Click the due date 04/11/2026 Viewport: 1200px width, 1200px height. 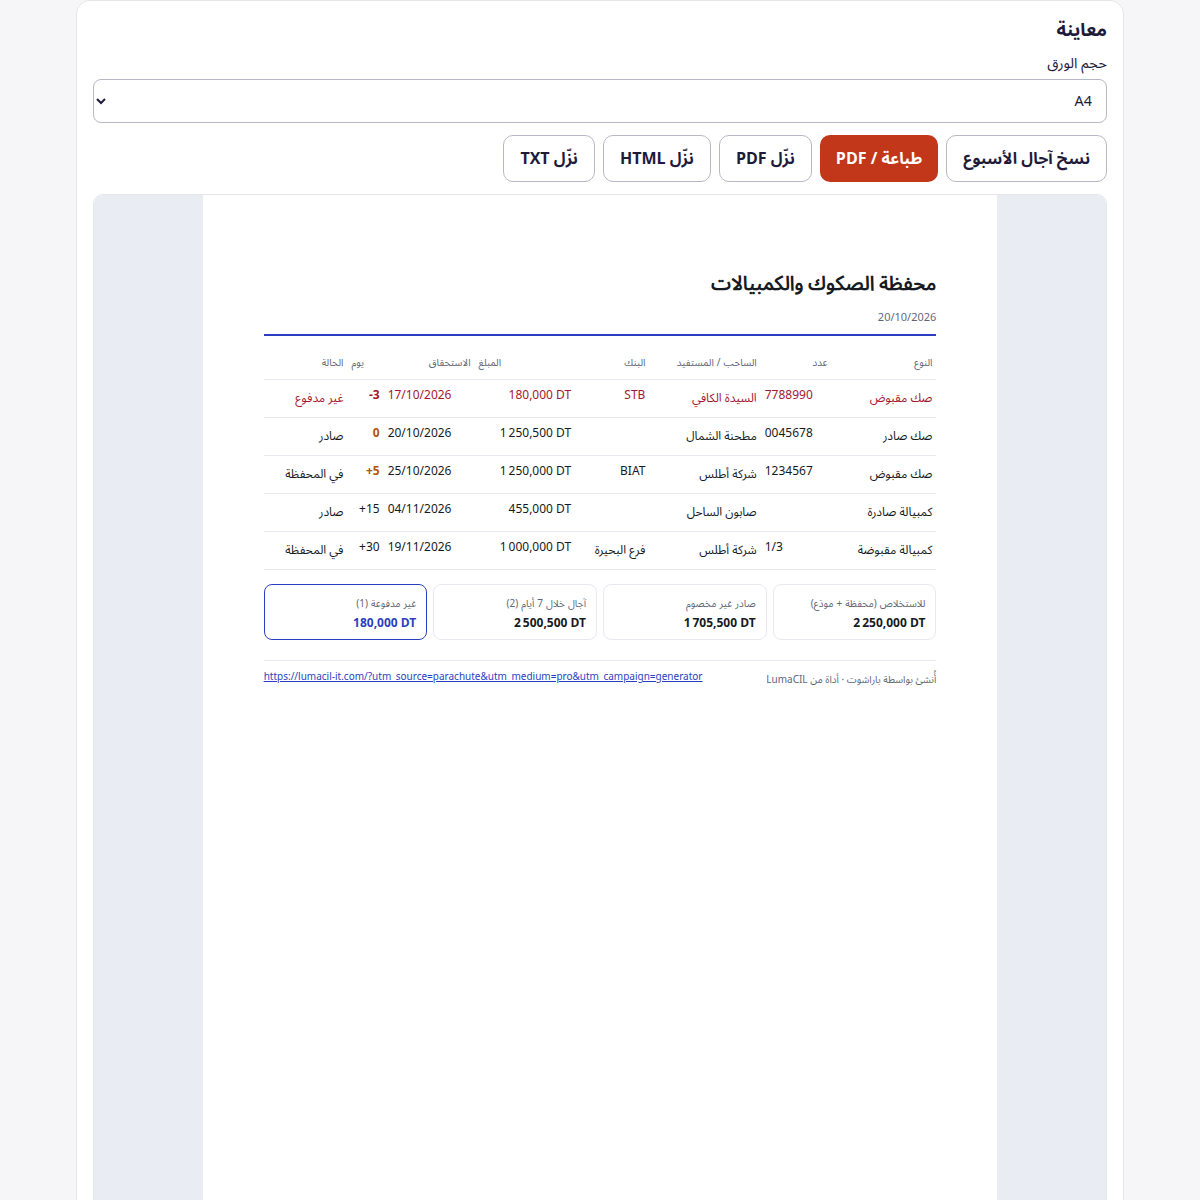(420, 509)
